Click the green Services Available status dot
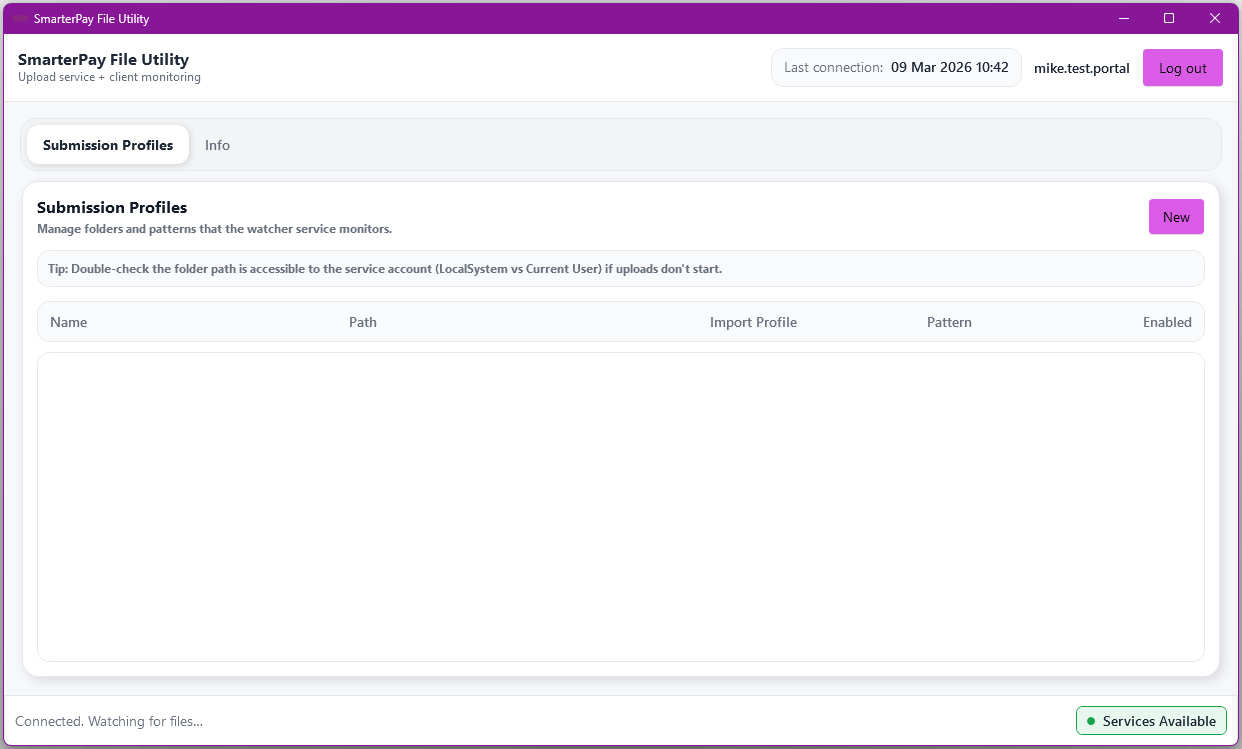The width and height of the screenshot is (1242, 749). (x=1091, y=721)
